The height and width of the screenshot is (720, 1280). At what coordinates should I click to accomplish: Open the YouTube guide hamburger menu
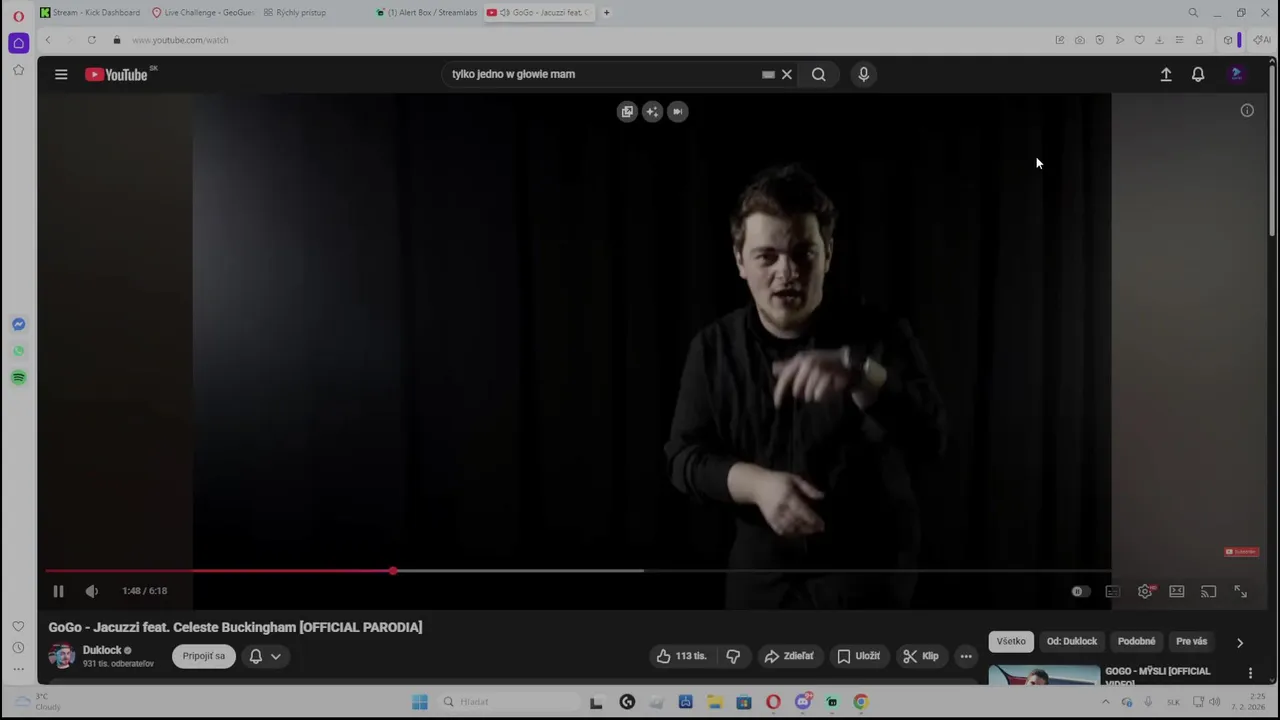(61, 74)
